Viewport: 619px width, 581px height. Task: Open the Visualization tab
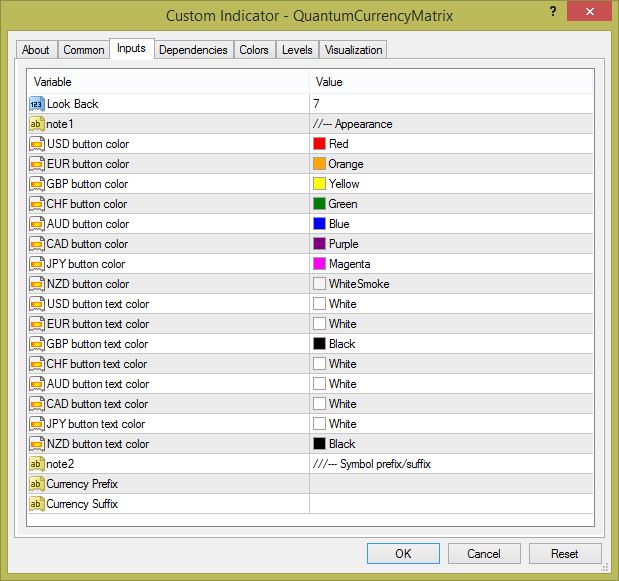[353, 50]
